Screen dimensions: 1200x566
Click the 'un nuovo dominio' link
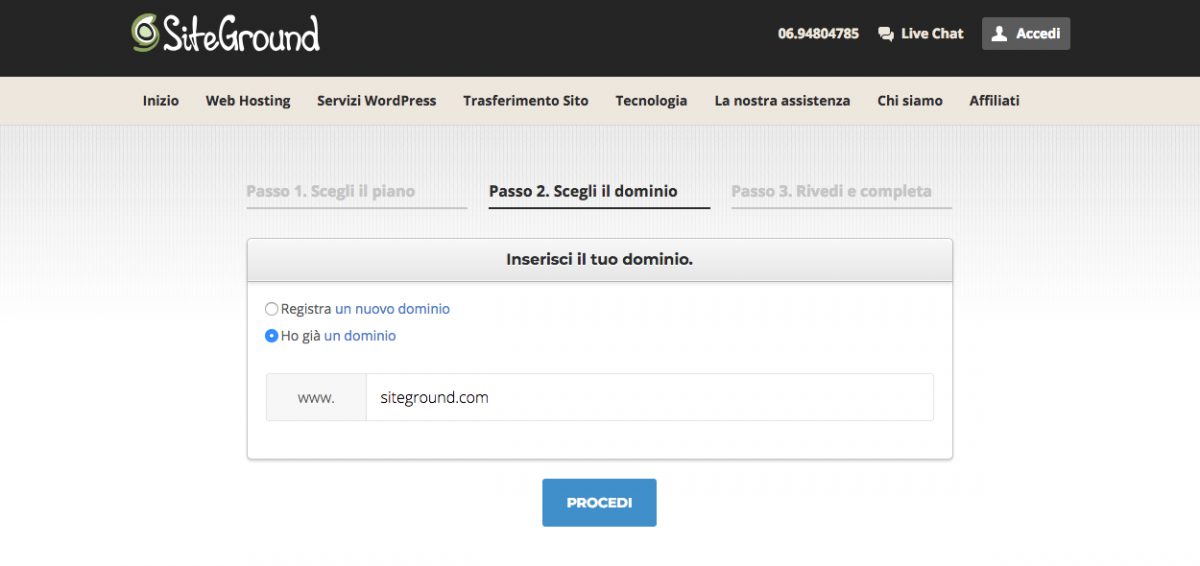[392, 309]
